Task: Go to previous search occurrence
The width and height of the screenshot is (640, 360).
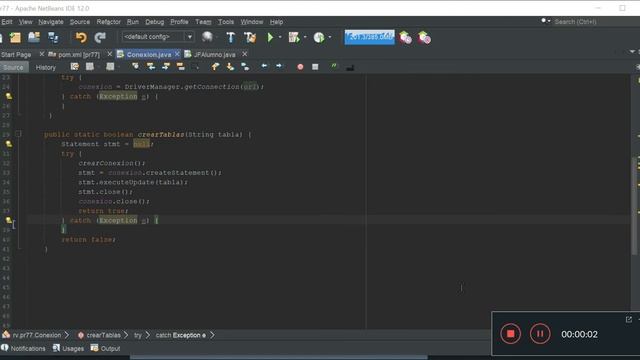Action: [151, 66]
